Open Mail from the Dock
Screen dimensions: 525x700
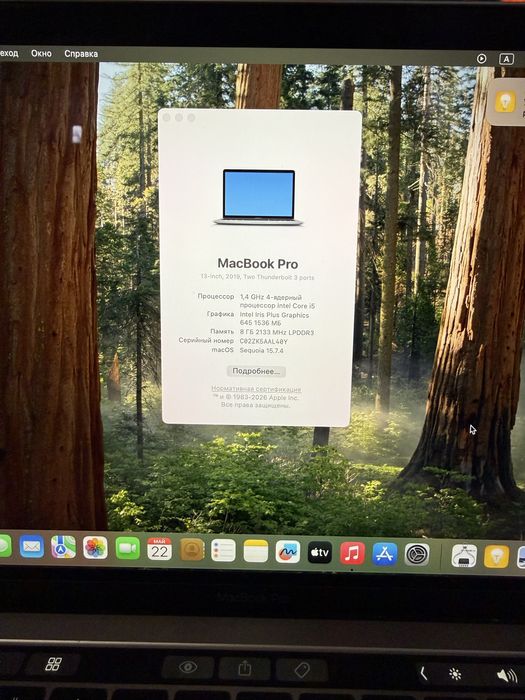tap(32, 546)
